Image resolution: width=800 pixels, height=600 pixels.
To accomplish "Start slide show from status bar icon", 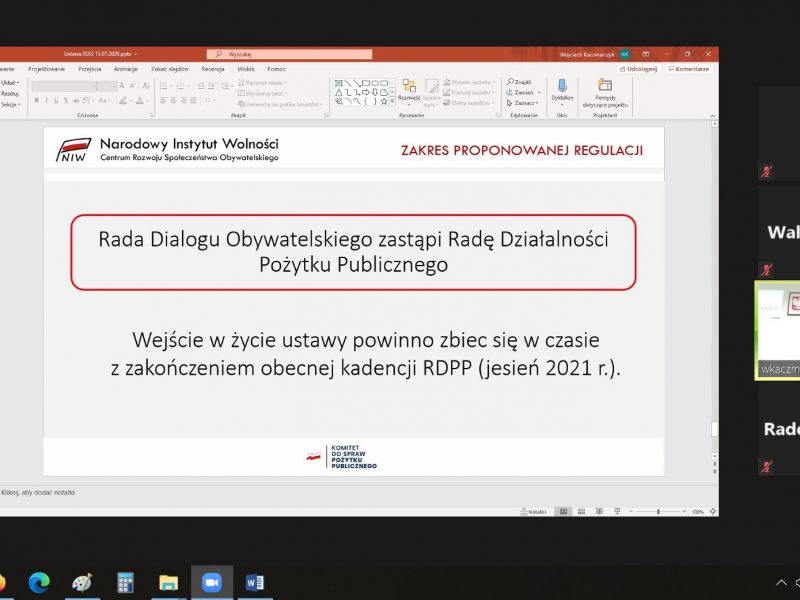I will pyautogui.click(x=617, y=511).
